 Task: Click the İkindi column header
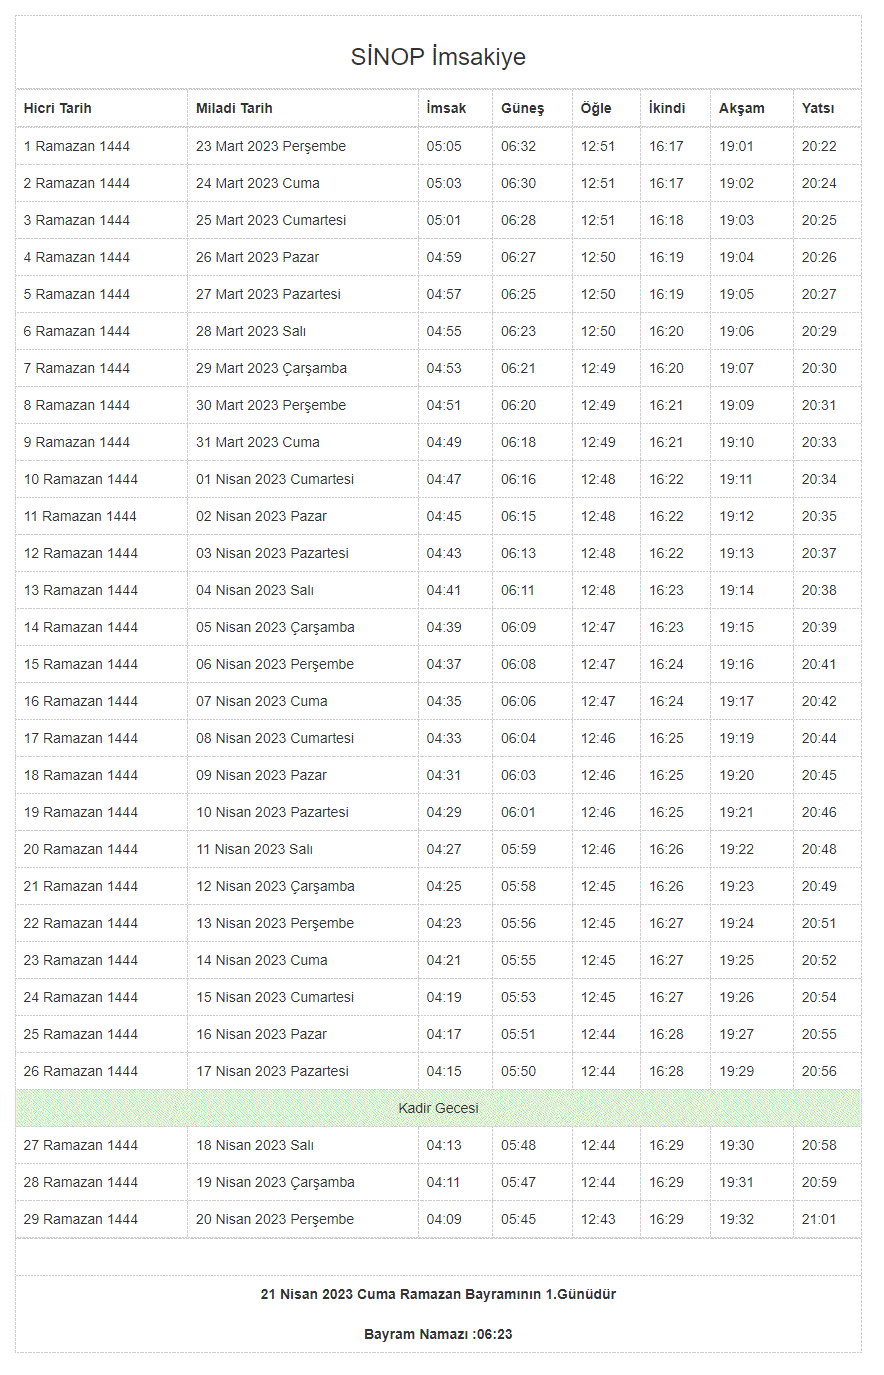point(667,108)
